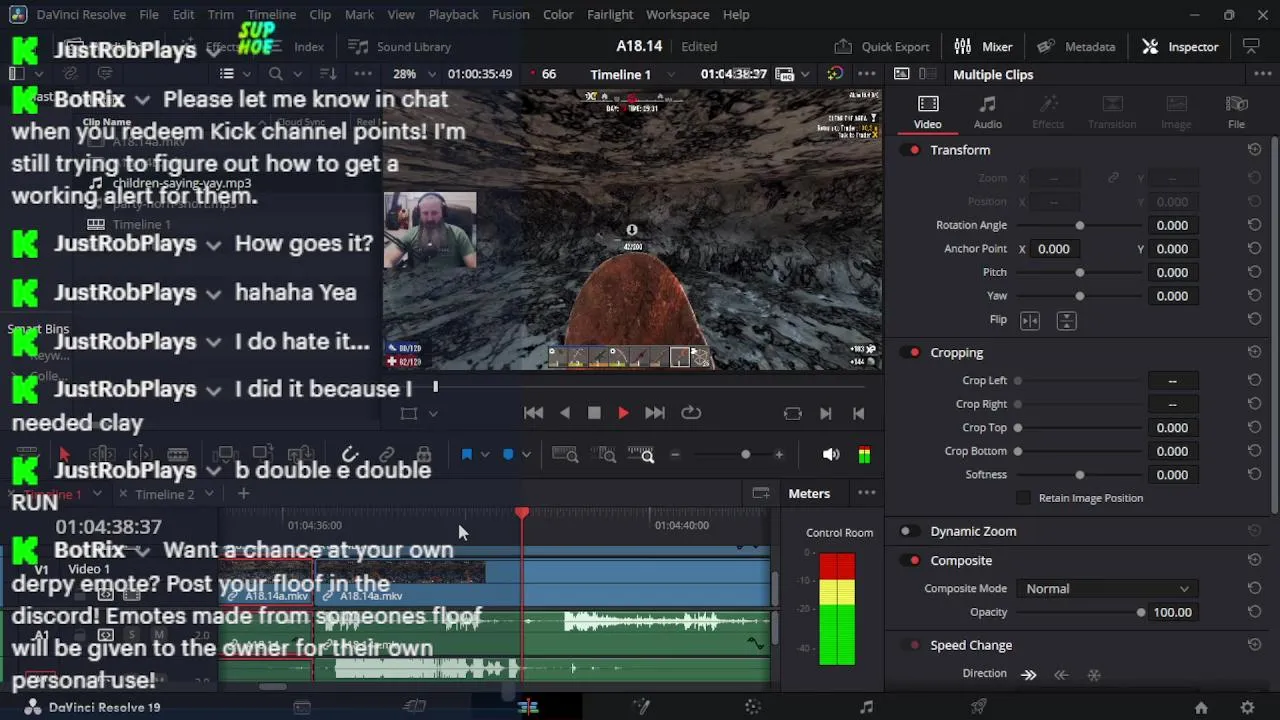Viewport: 1280px width, 720px height.
Task: Click the Crop Top value field
Action: (x=1172, y=428)
